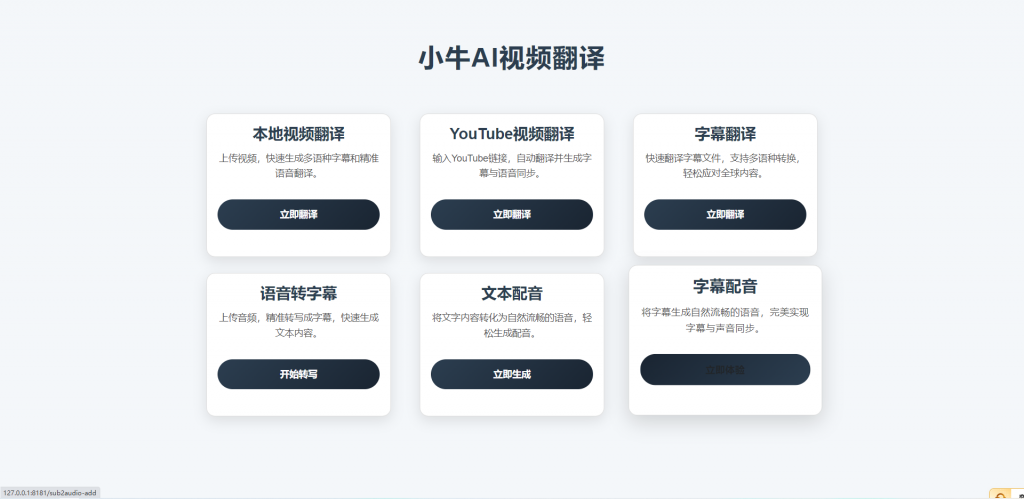This screenshot has width=1024, height=499.
Task: Click 立即生成 in the 文本配音 card
Action: point(512,374)
